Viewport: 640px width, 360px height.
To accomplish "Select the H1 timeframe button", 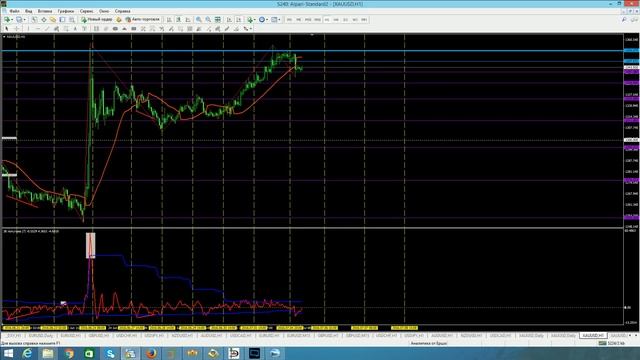I will coord(327,20).
